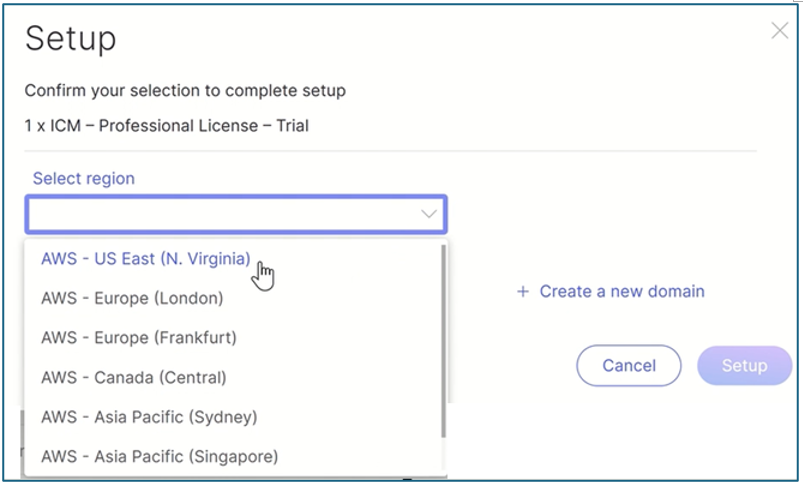Screen dimensions: 803x487
Task: Click the plus icon beside Create a new domain
Action: pos(522,292)
